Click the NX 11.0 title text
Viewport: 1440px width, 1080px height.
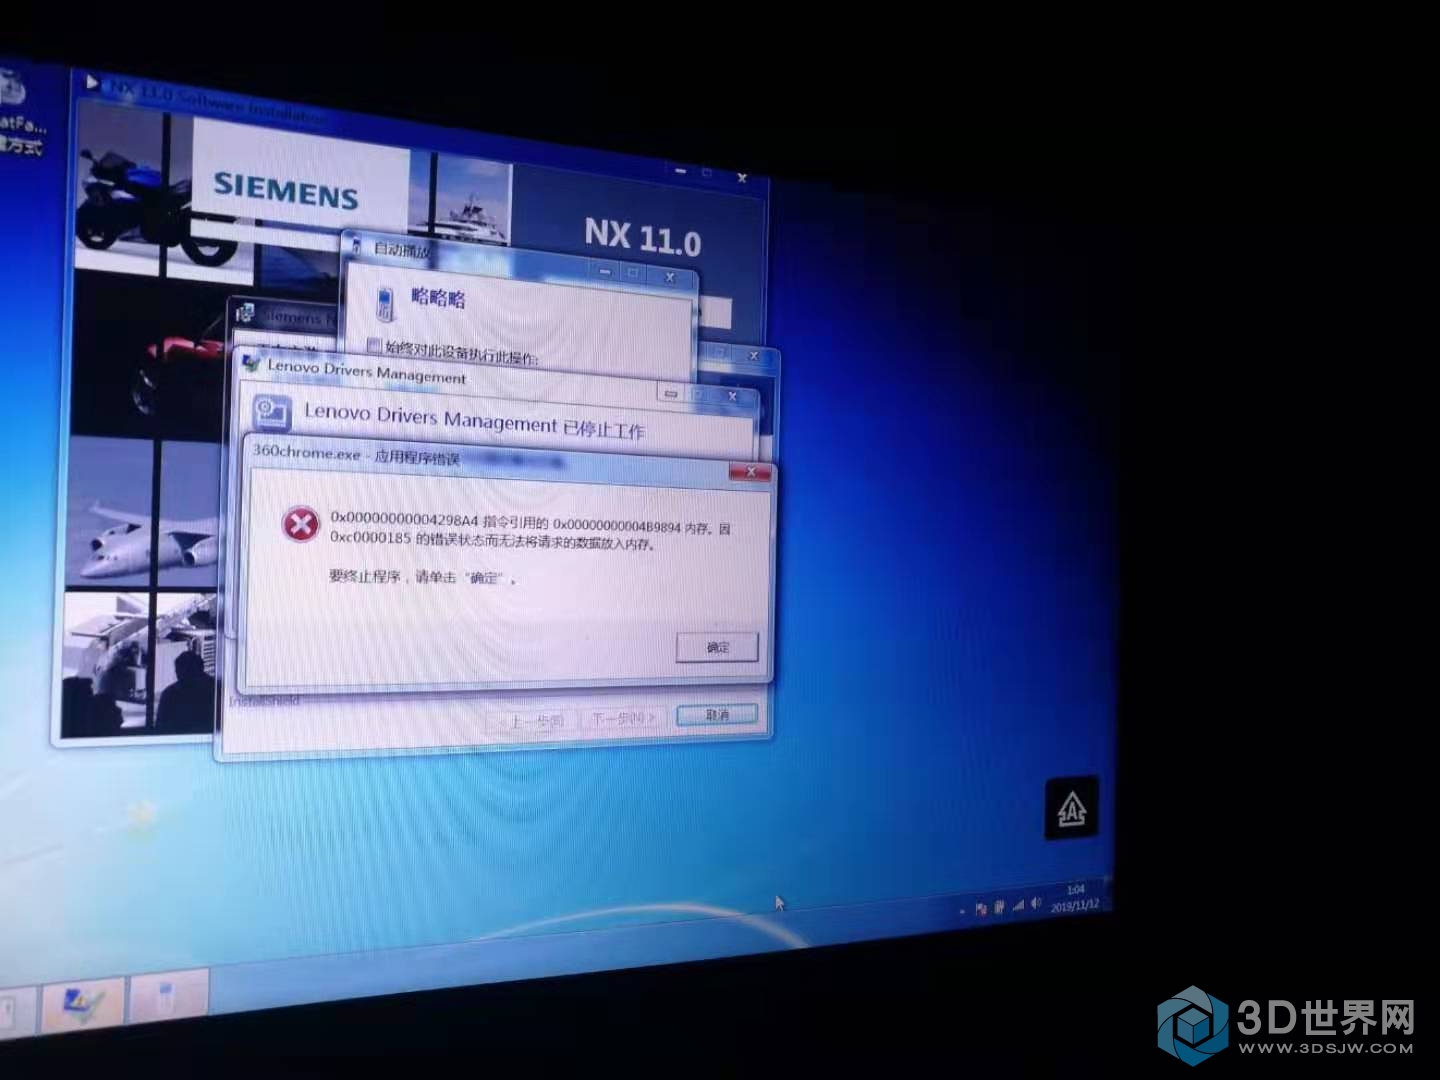(x=642, y=237)
